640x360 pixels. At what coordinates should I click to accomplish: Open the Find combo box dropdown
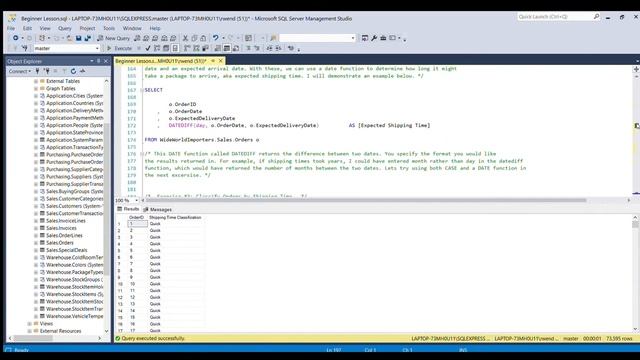tap(353, 38)
